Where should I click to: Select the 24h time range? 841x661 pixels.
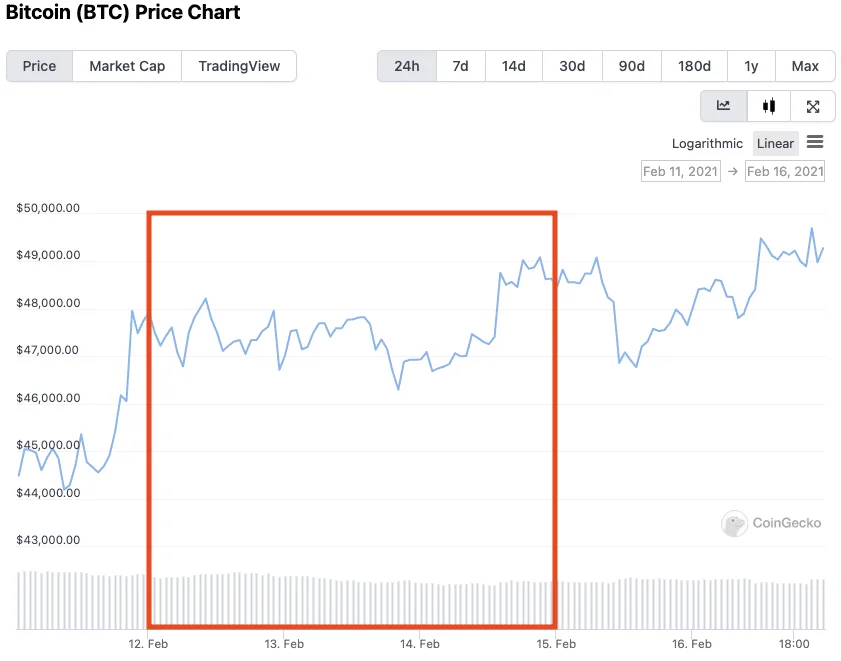[407, 66]
